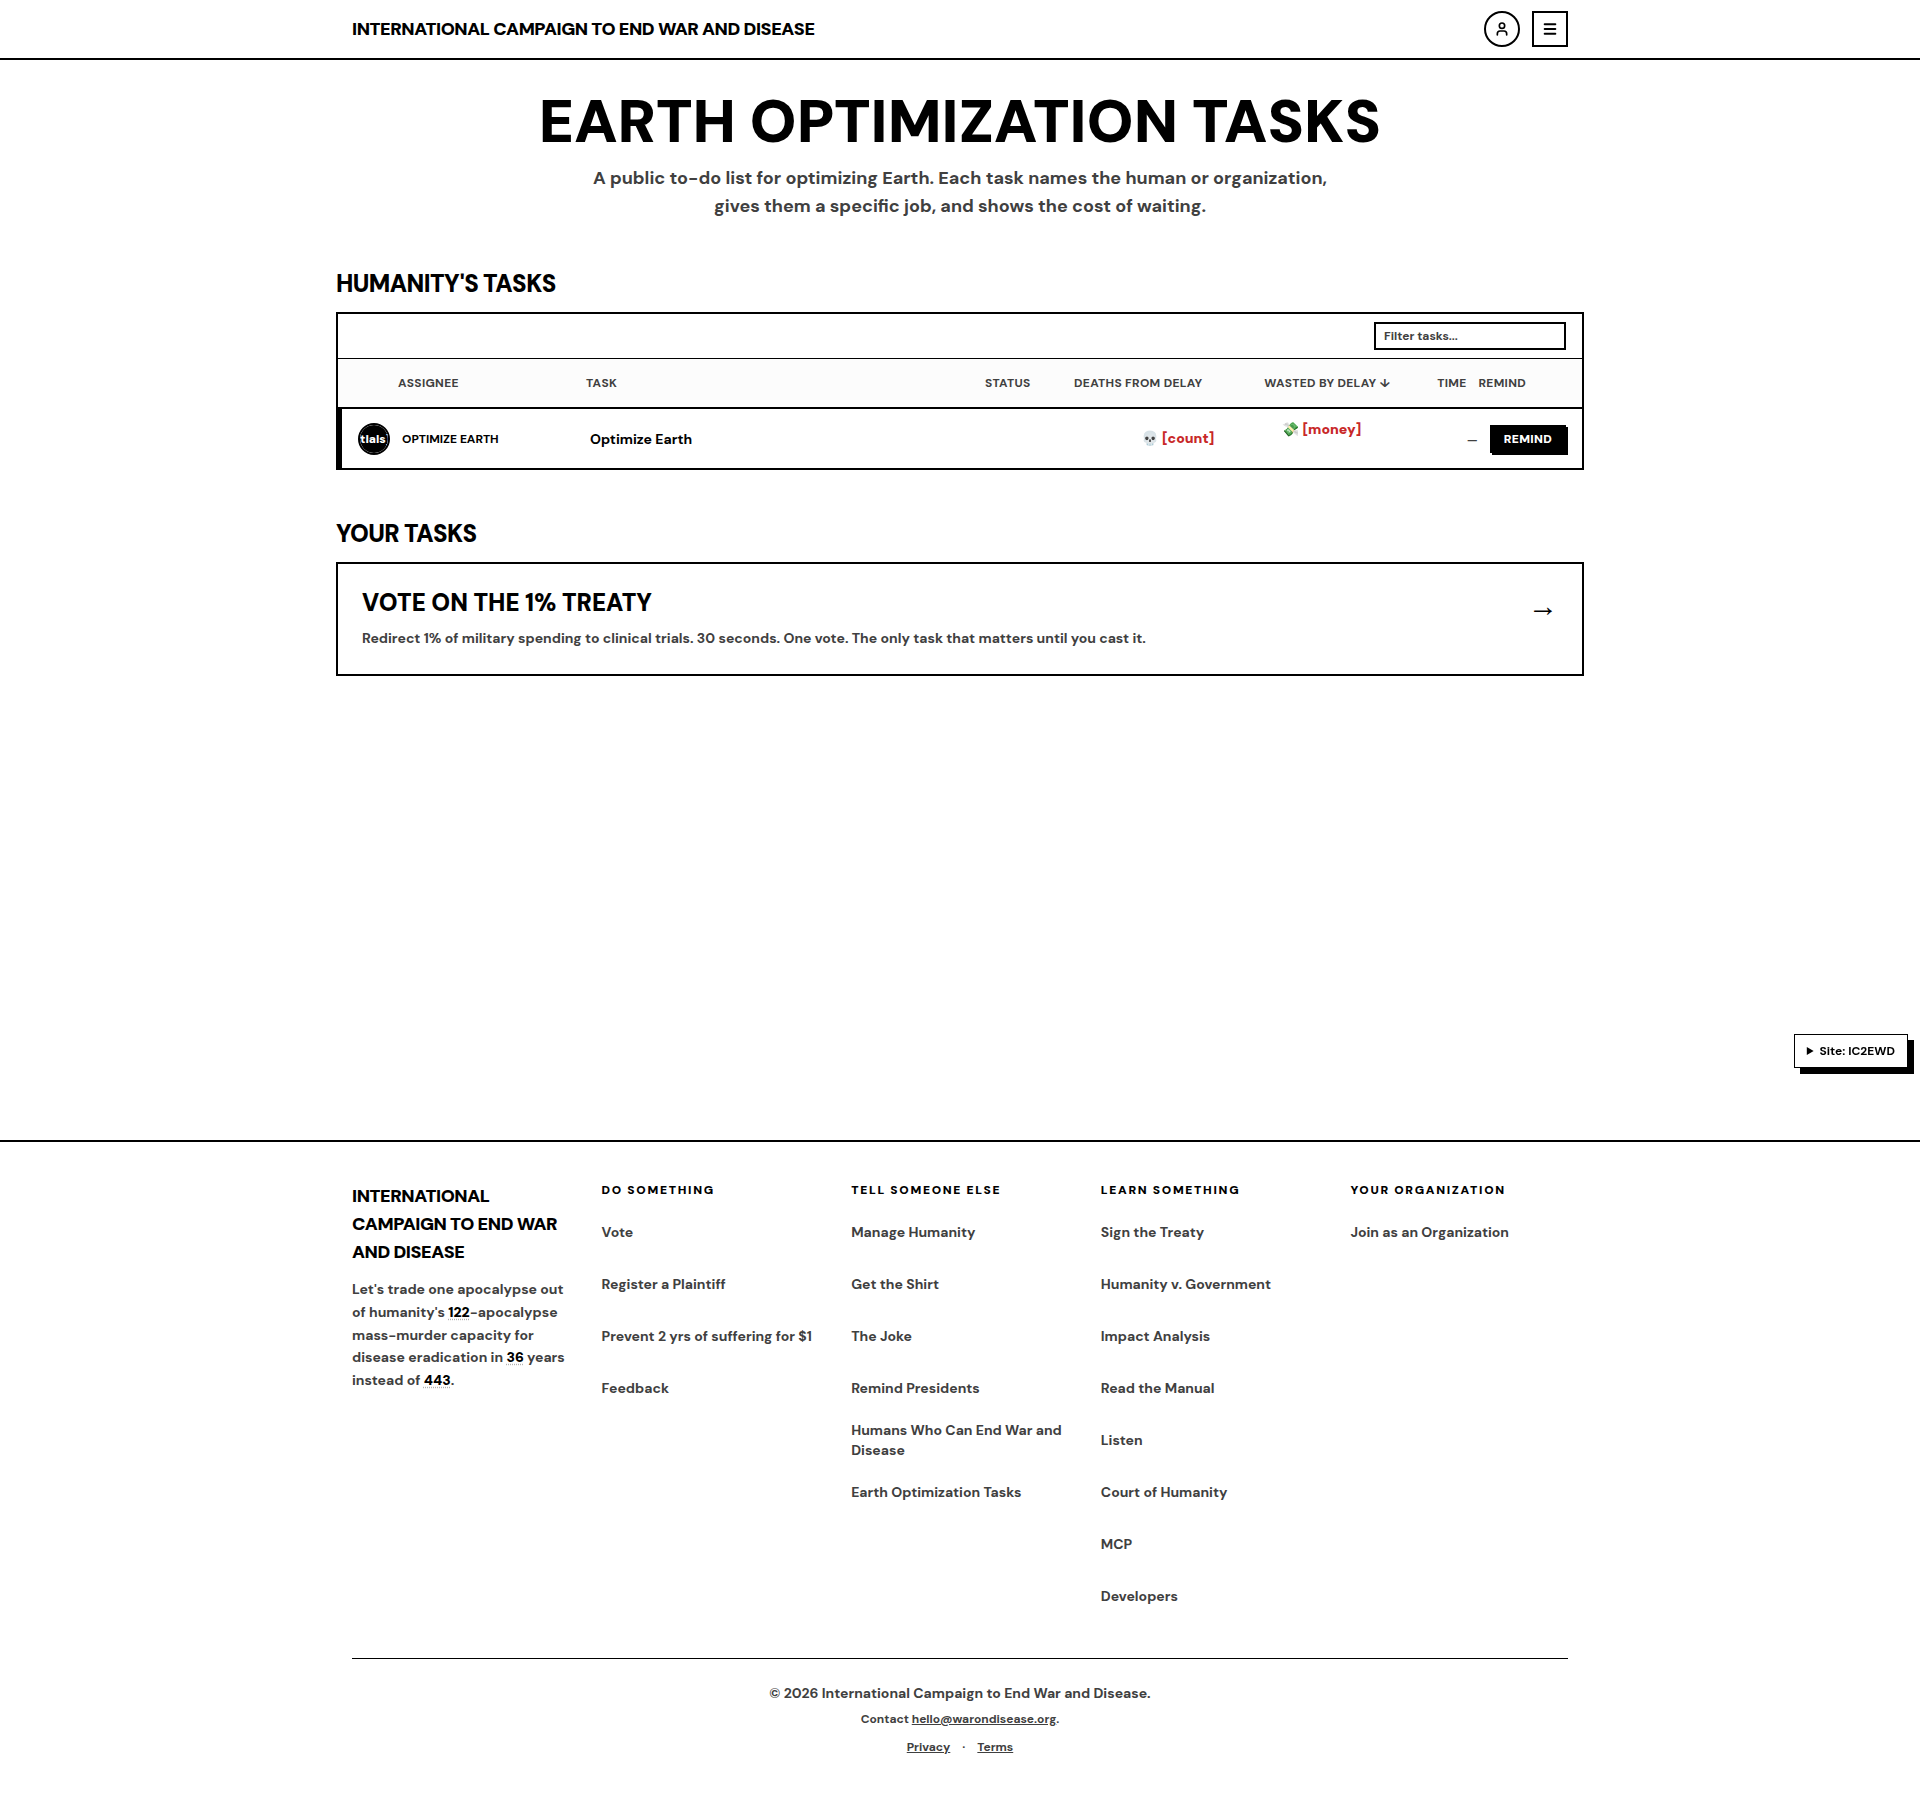1920x1795 pixels.
Task: Sort by Deaths From Delay header
Action: pos(1138,383)
